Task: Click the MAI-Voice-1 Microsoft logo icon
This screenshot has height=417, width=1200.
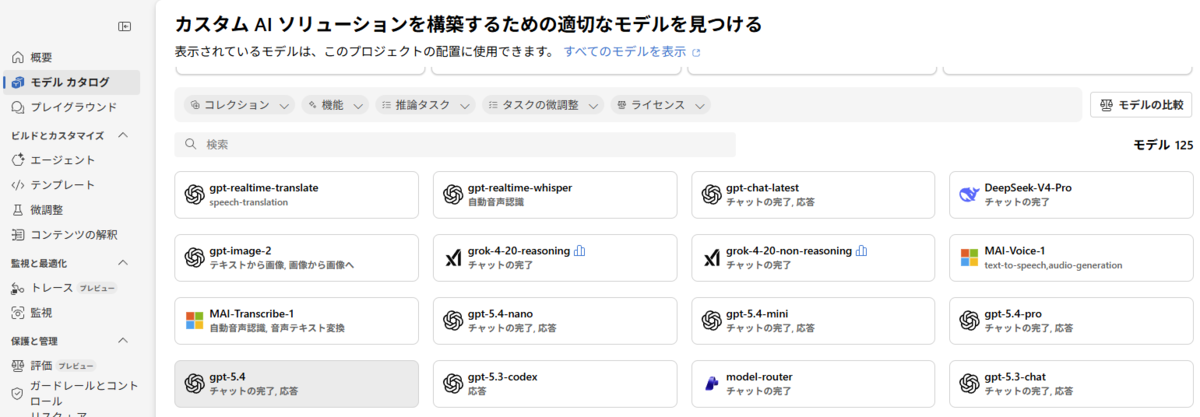Action: (x=968, y=258)
